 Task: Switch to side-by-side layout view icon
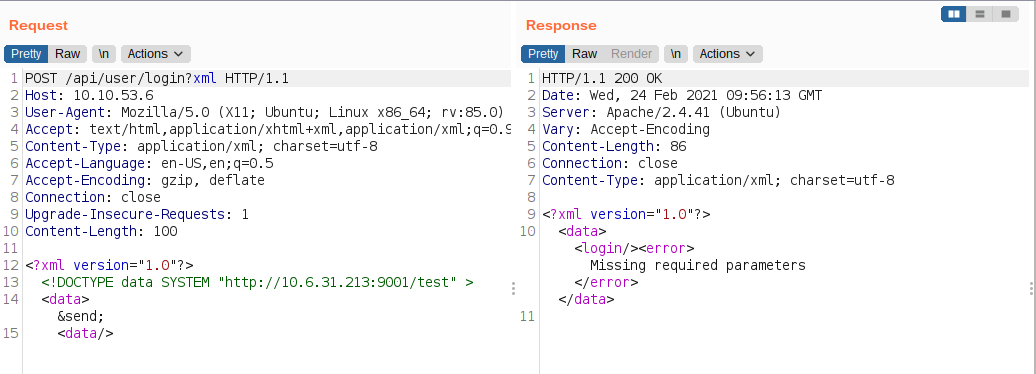953,14
